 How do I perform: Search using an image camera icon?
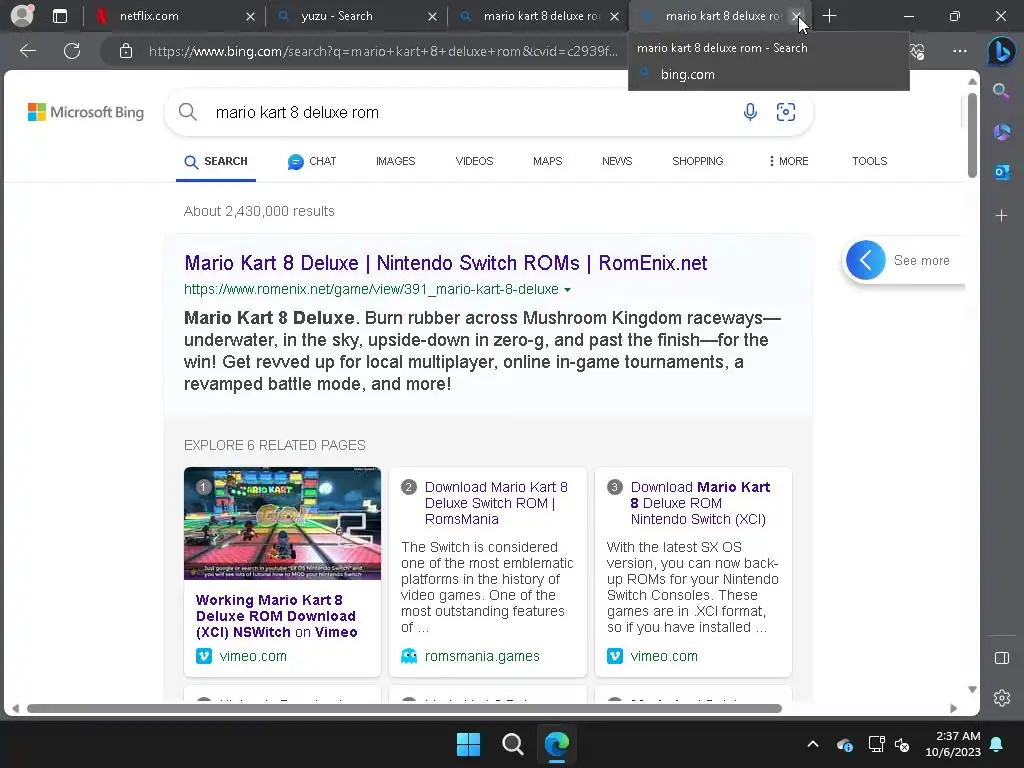(x=786, y=112)
